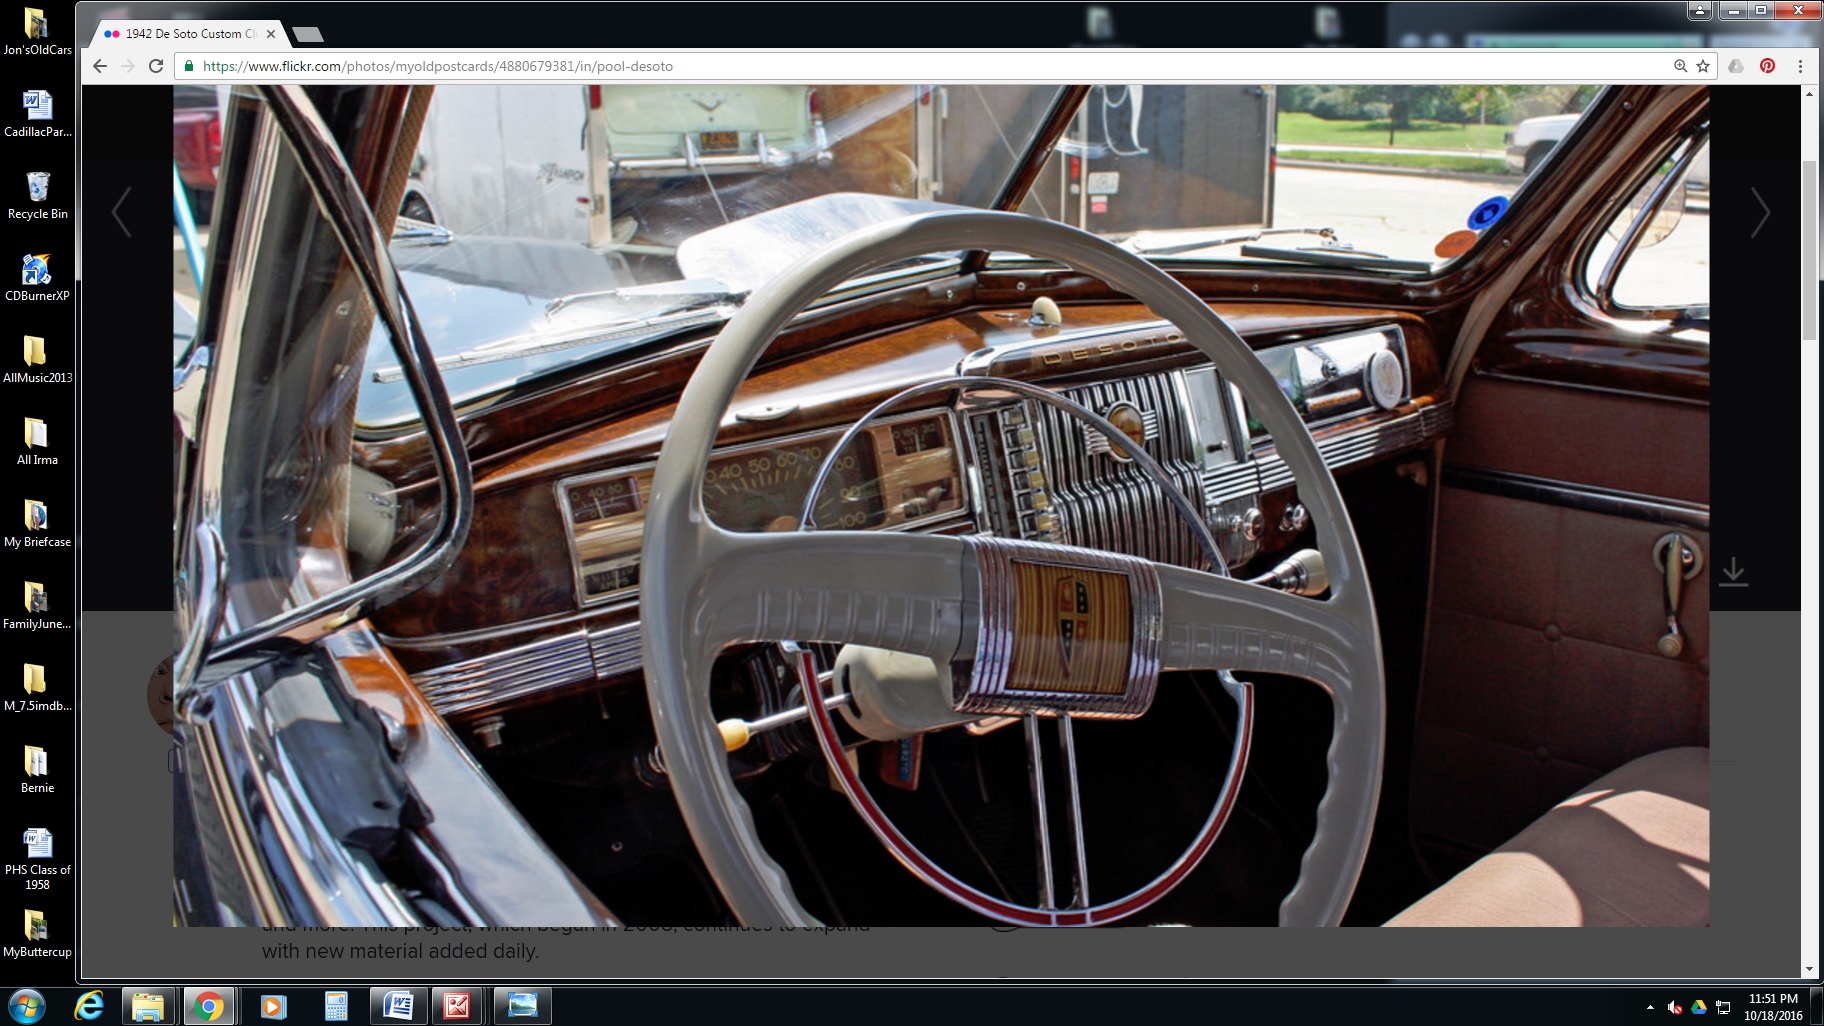
Task: Switch to Chrome in the taskbar
Action: click(209, 1006)
